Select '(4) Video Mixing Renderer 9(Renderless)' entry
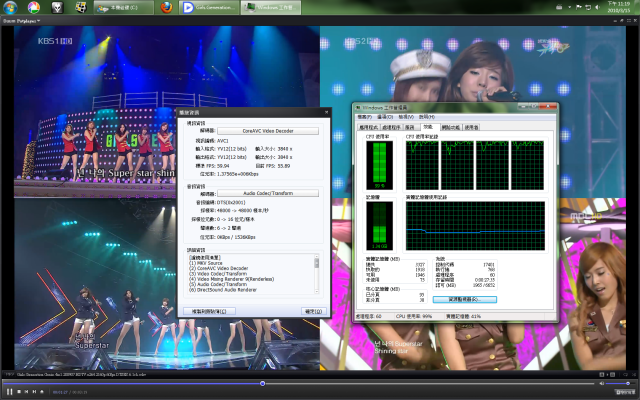 coord(231,279)
